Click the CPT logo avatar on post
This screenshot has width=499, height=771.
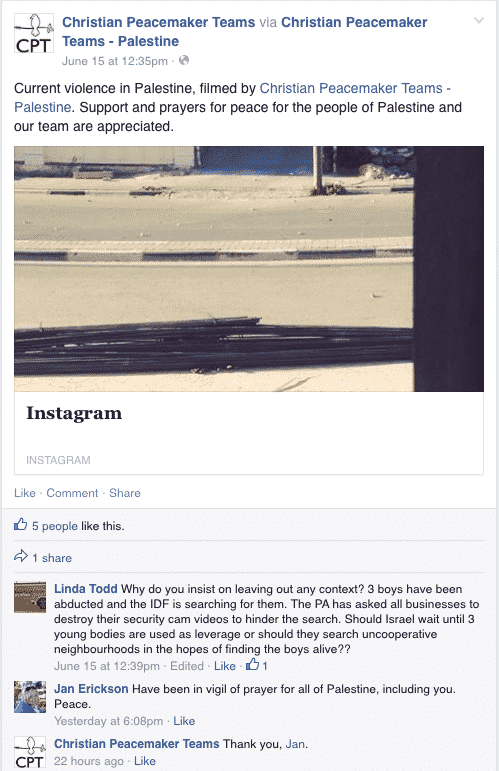point(33,33)
